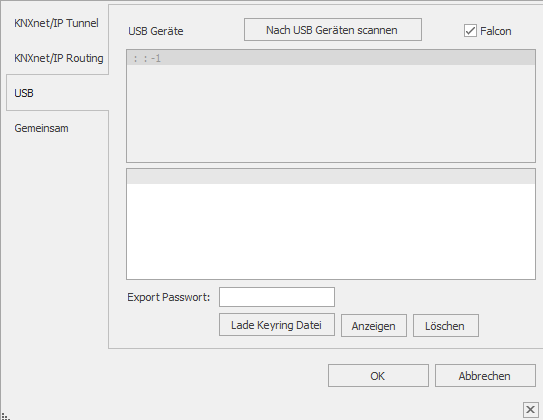The height and width of the screenshot is (420, 543).
Task: Click Nach USB Geräten scannen button
Action: tap(333, 30)
